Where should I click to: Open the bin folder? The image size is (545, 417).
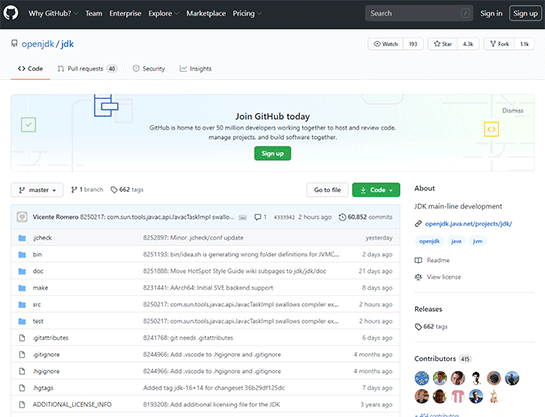click(x=37, y=255)
